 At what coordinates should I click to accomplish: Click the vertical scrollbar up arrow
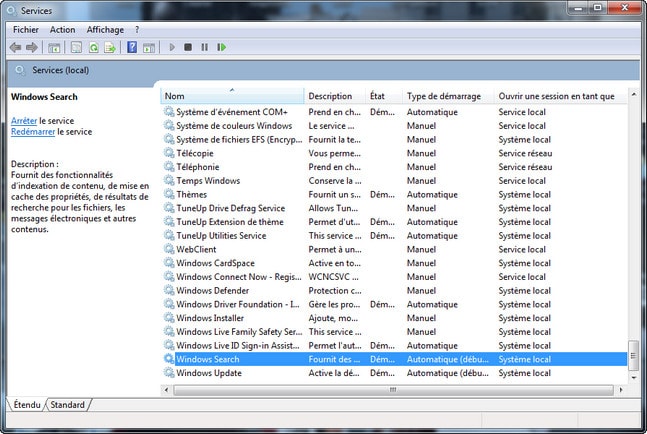point(633,94)
